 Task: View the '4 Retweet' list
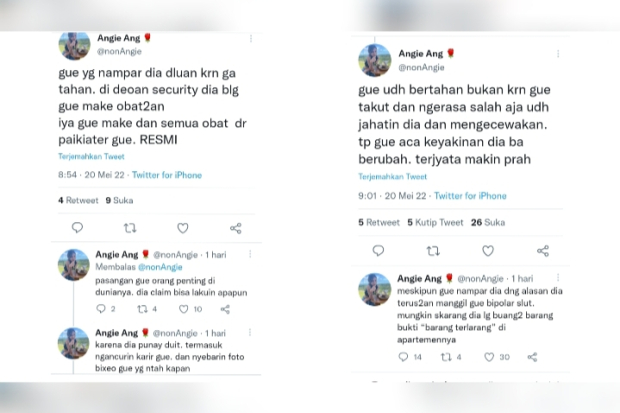(78, 200)
